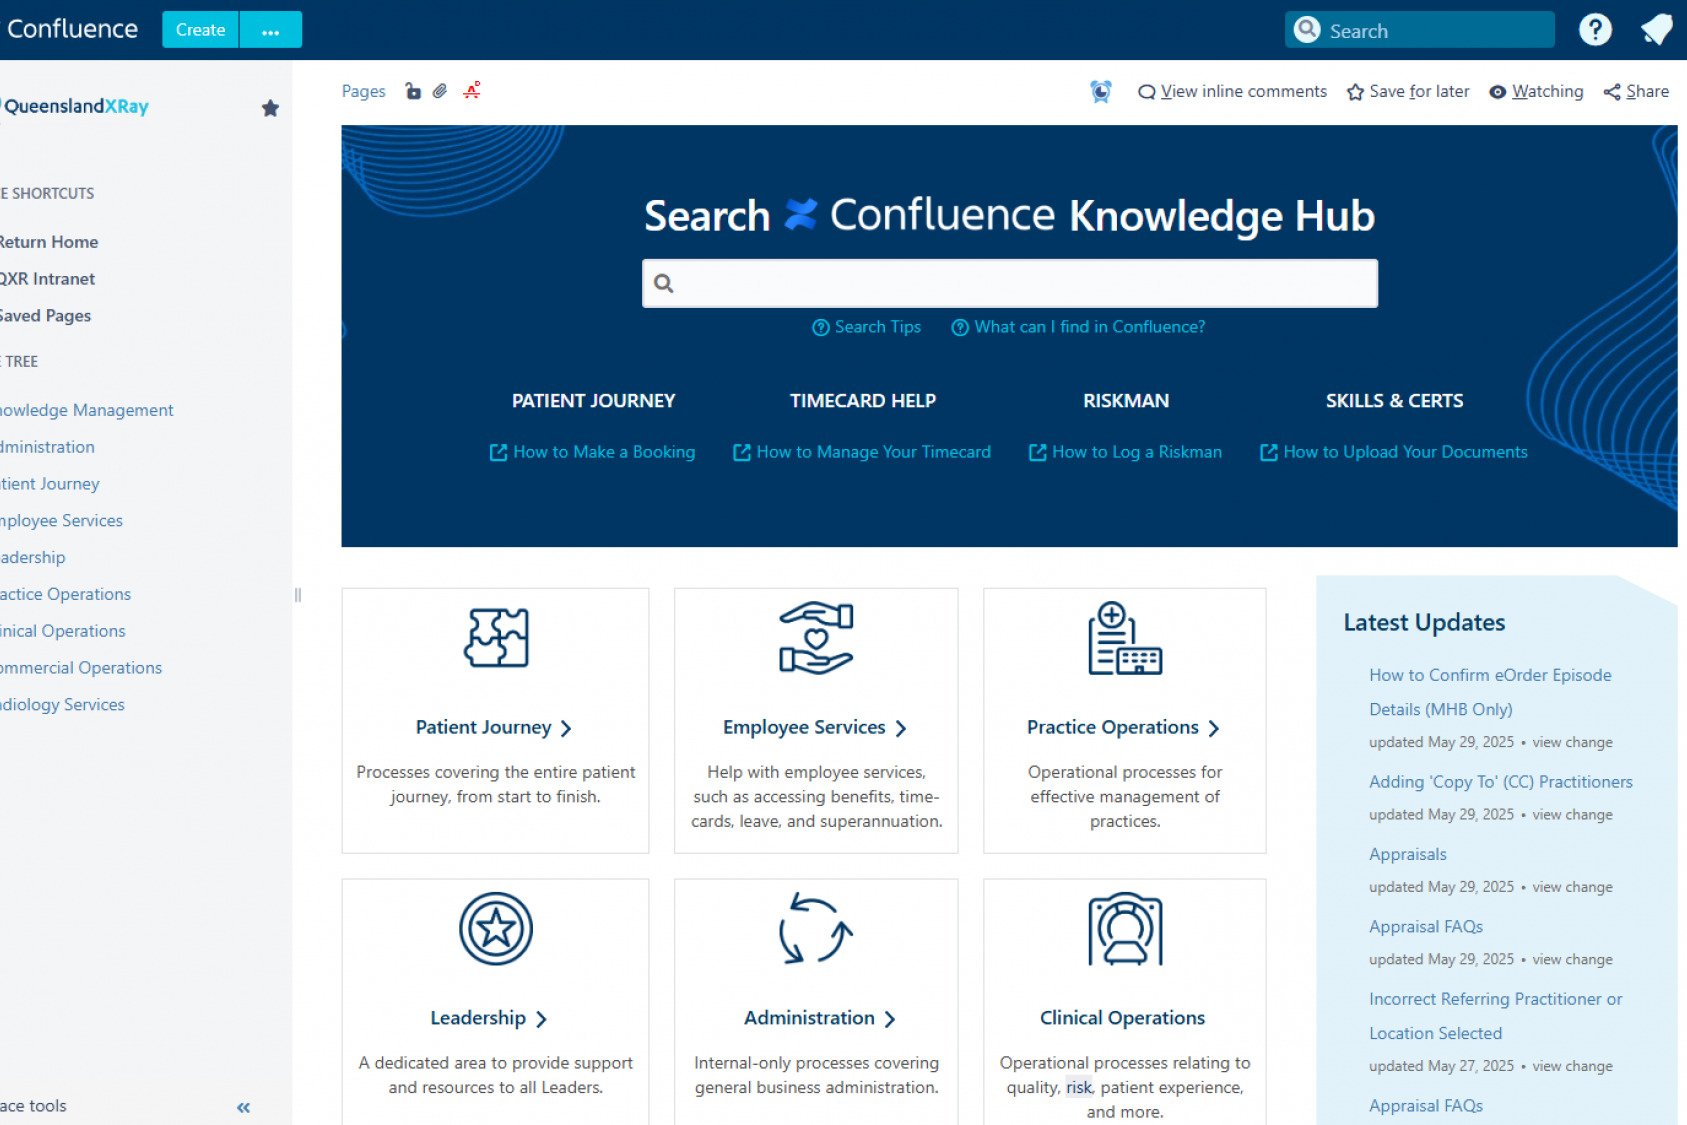Open attachments paperclip icon
The width and height of the screenshot is (1687, 1125).
click(440, 91)
